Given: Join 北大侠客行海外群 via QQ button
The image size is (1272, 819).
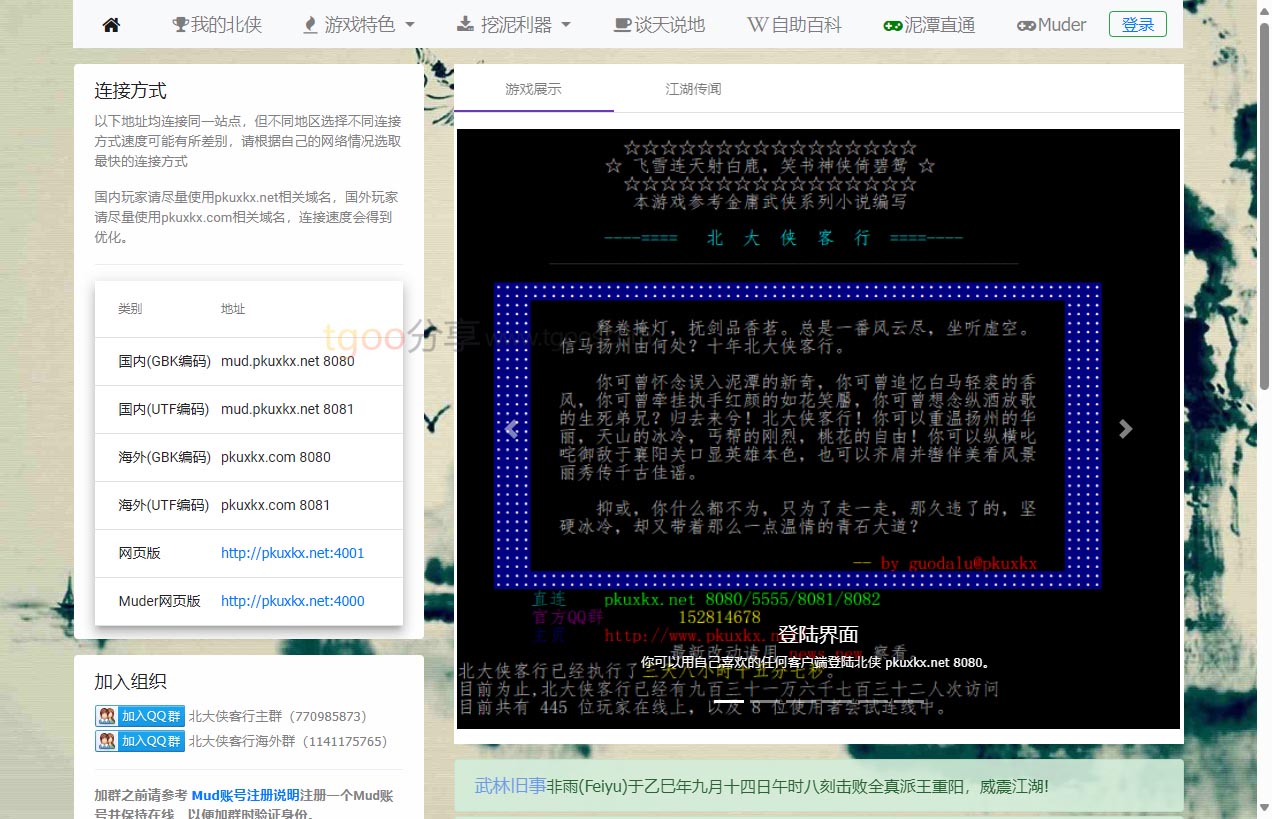Looking at the screenshot, I should [x=140, y=741].
